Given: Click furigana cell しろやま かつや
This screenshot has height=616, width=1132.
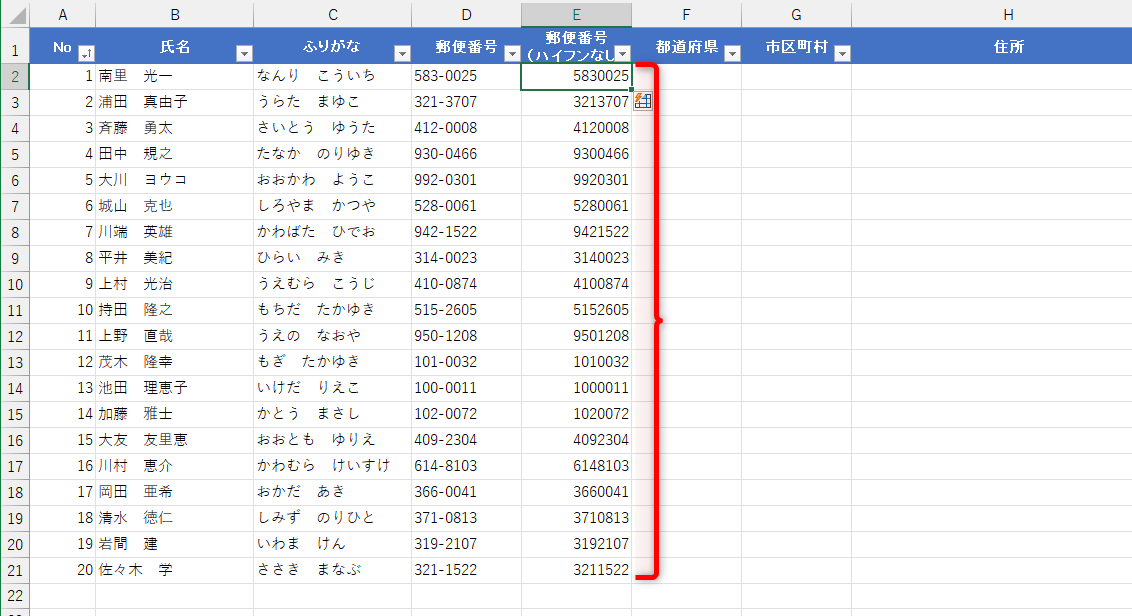Looking at the screenshot, I should [333, 206].
